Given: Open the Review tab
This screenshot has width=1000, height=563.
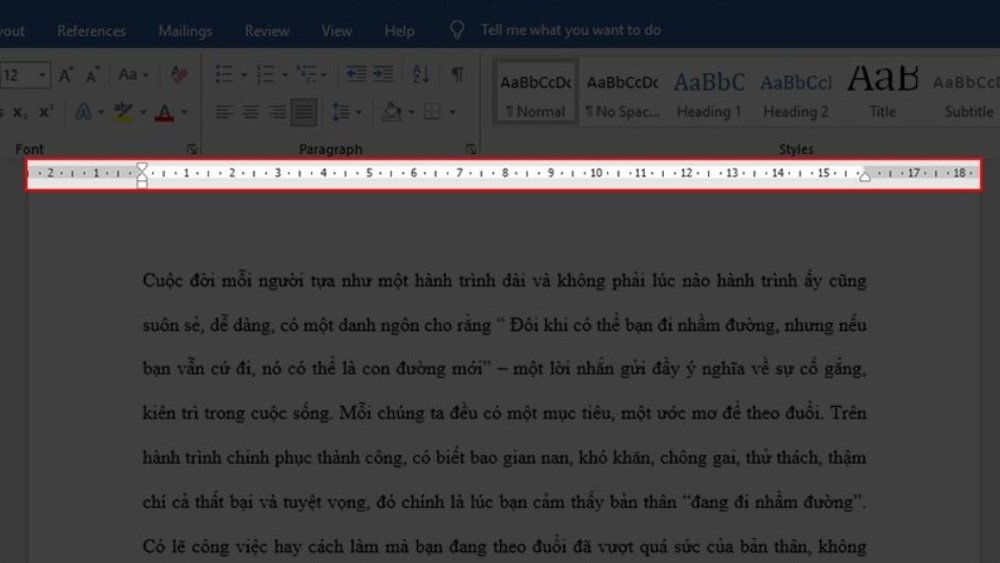Looking at the screenshot, I should (267, 31).
